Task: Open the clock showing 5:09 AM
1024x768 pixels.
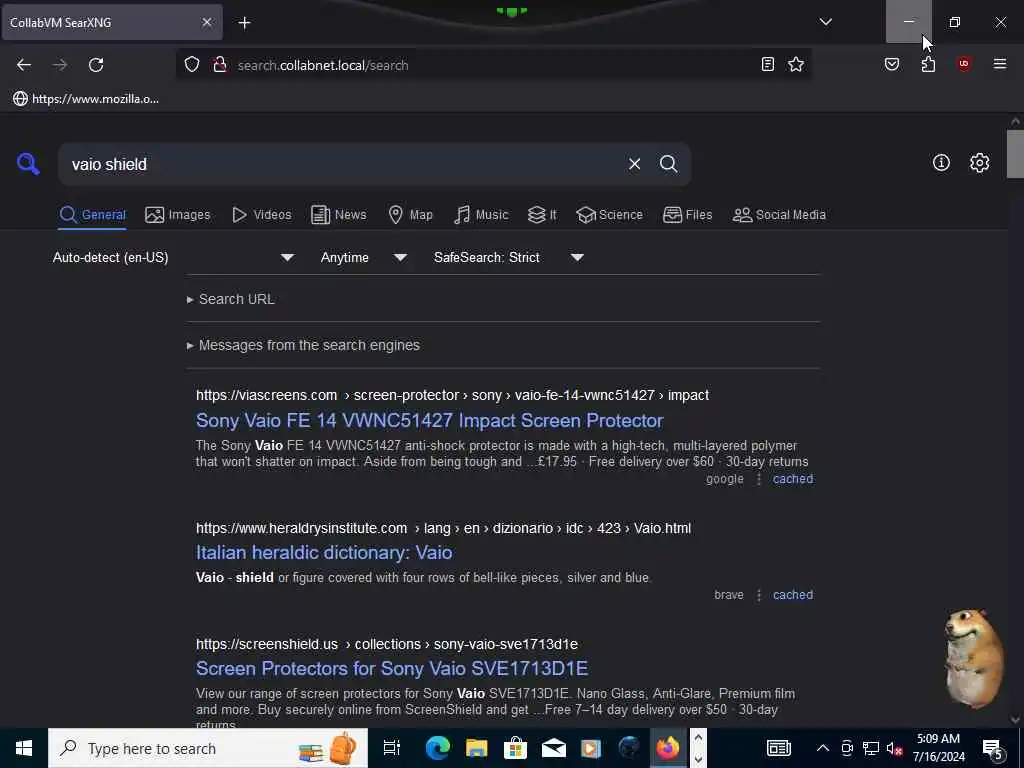Action: pos(938,748)
